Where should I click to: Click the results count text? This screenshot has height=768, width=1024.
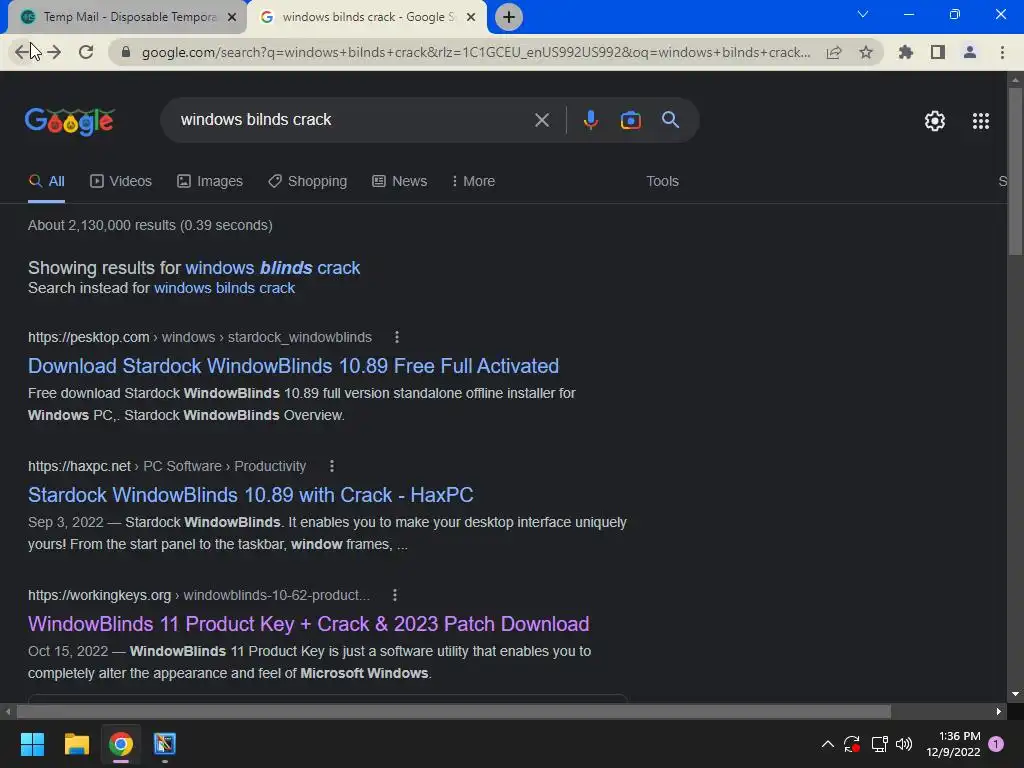(150, 225)
